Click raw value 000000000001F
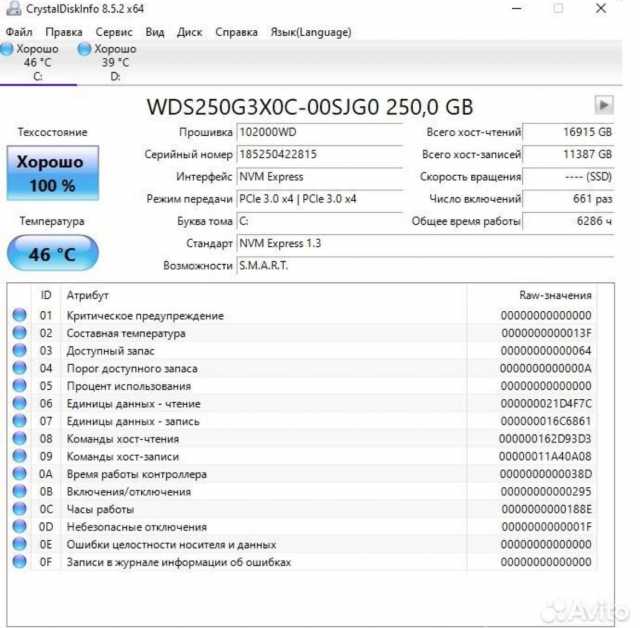The height and width of the screenshot is (628, 640). click(x=546, y=527)
